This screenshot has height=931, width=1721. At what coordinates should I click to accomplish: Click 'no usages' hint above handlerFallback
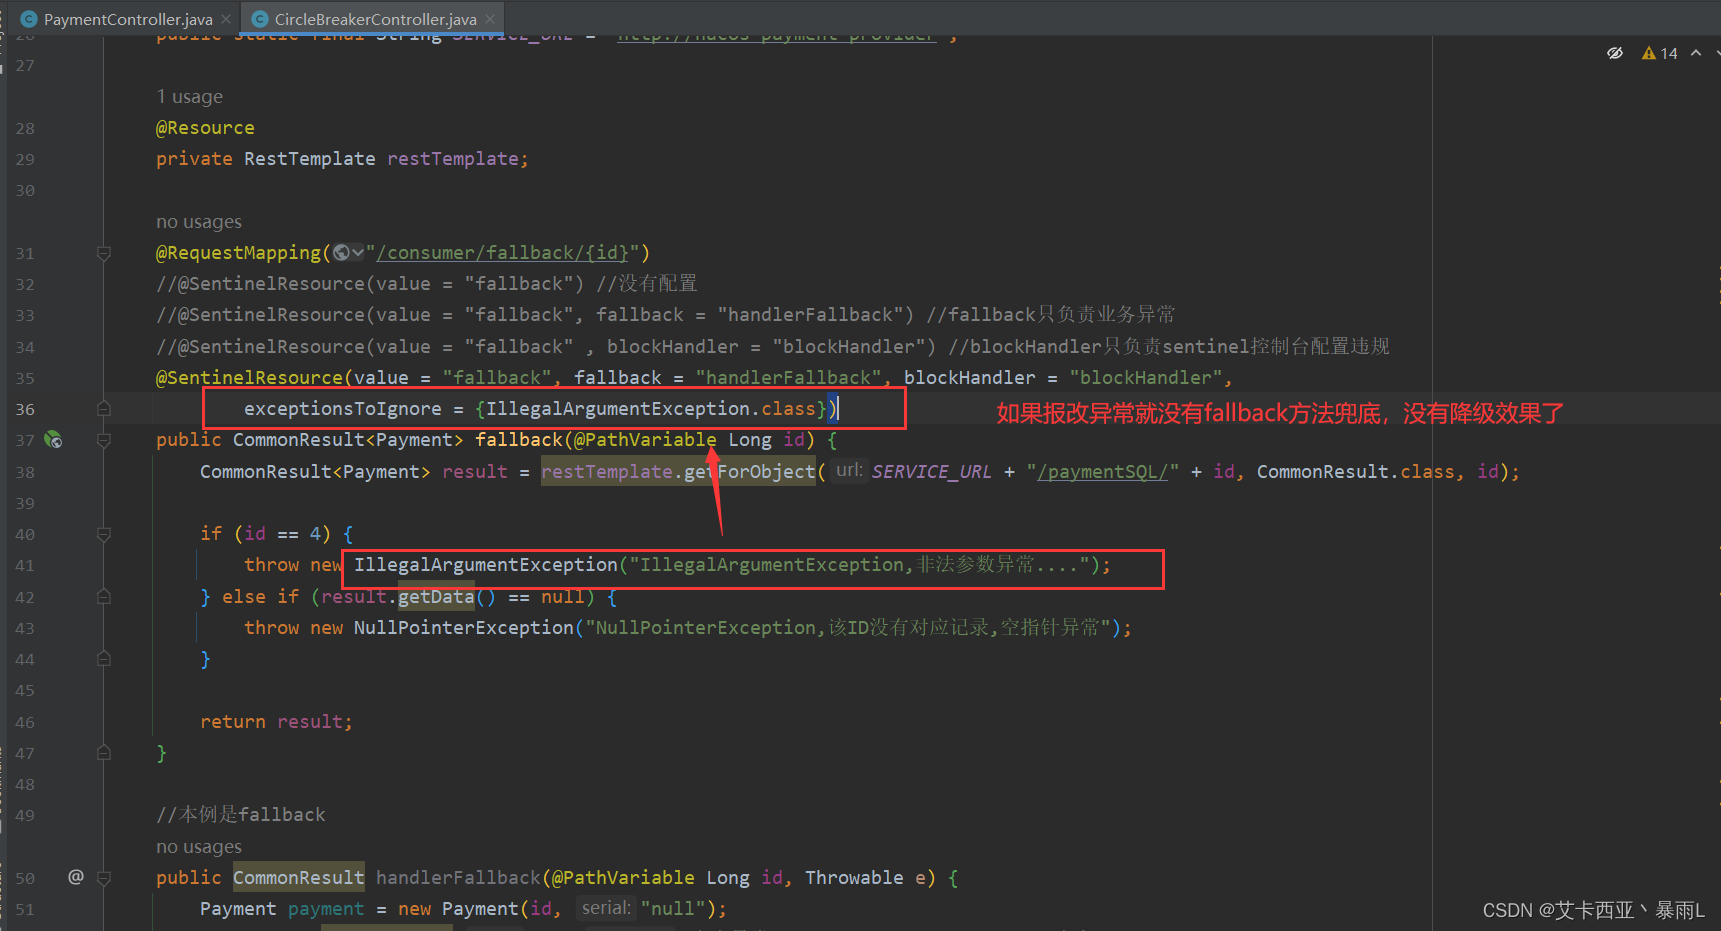point(199,847)
